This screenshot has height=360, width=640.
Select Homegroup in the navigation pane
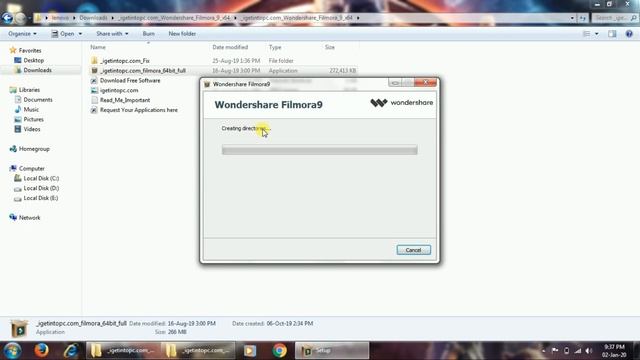[33, 149]
